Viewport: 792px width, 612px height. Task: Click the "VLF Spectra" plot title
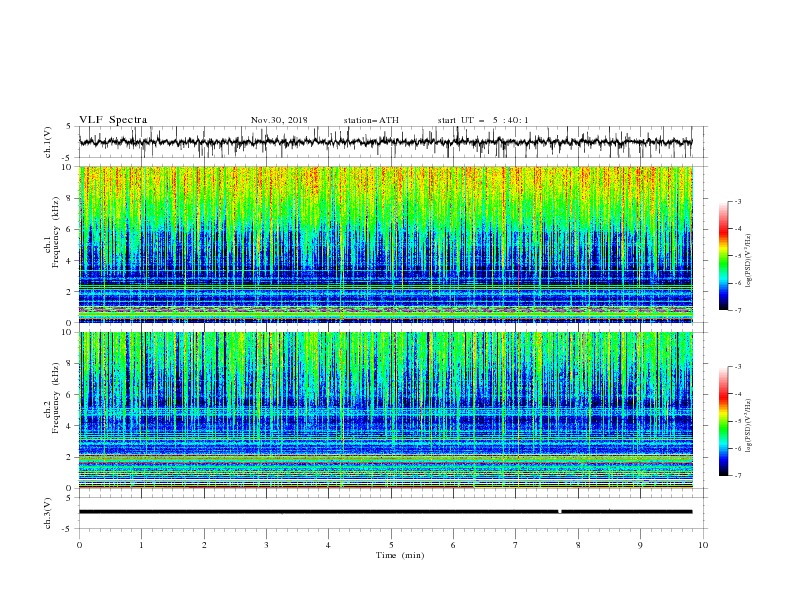coord(113,120)
